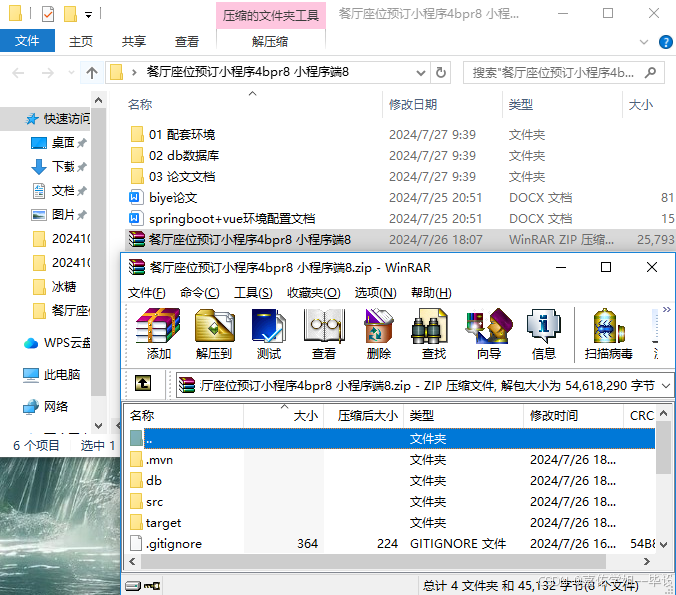Open the WinRAR archive path dropdown

(666, 385)
